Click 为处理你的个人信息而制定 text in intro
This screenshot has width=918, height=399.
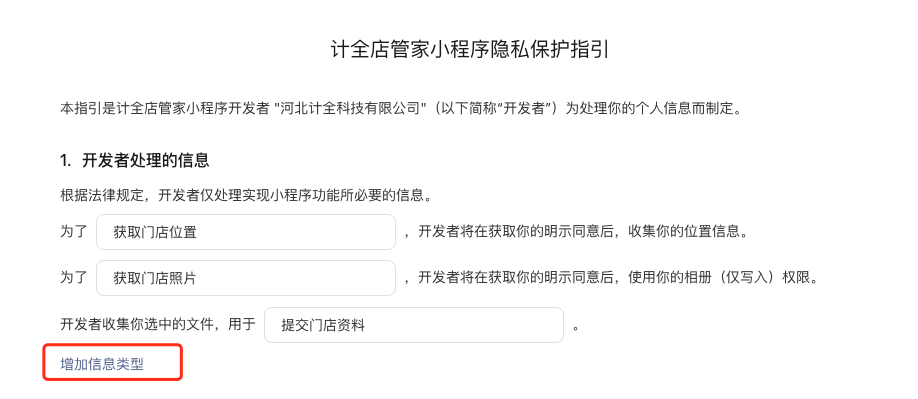[648, 108]
